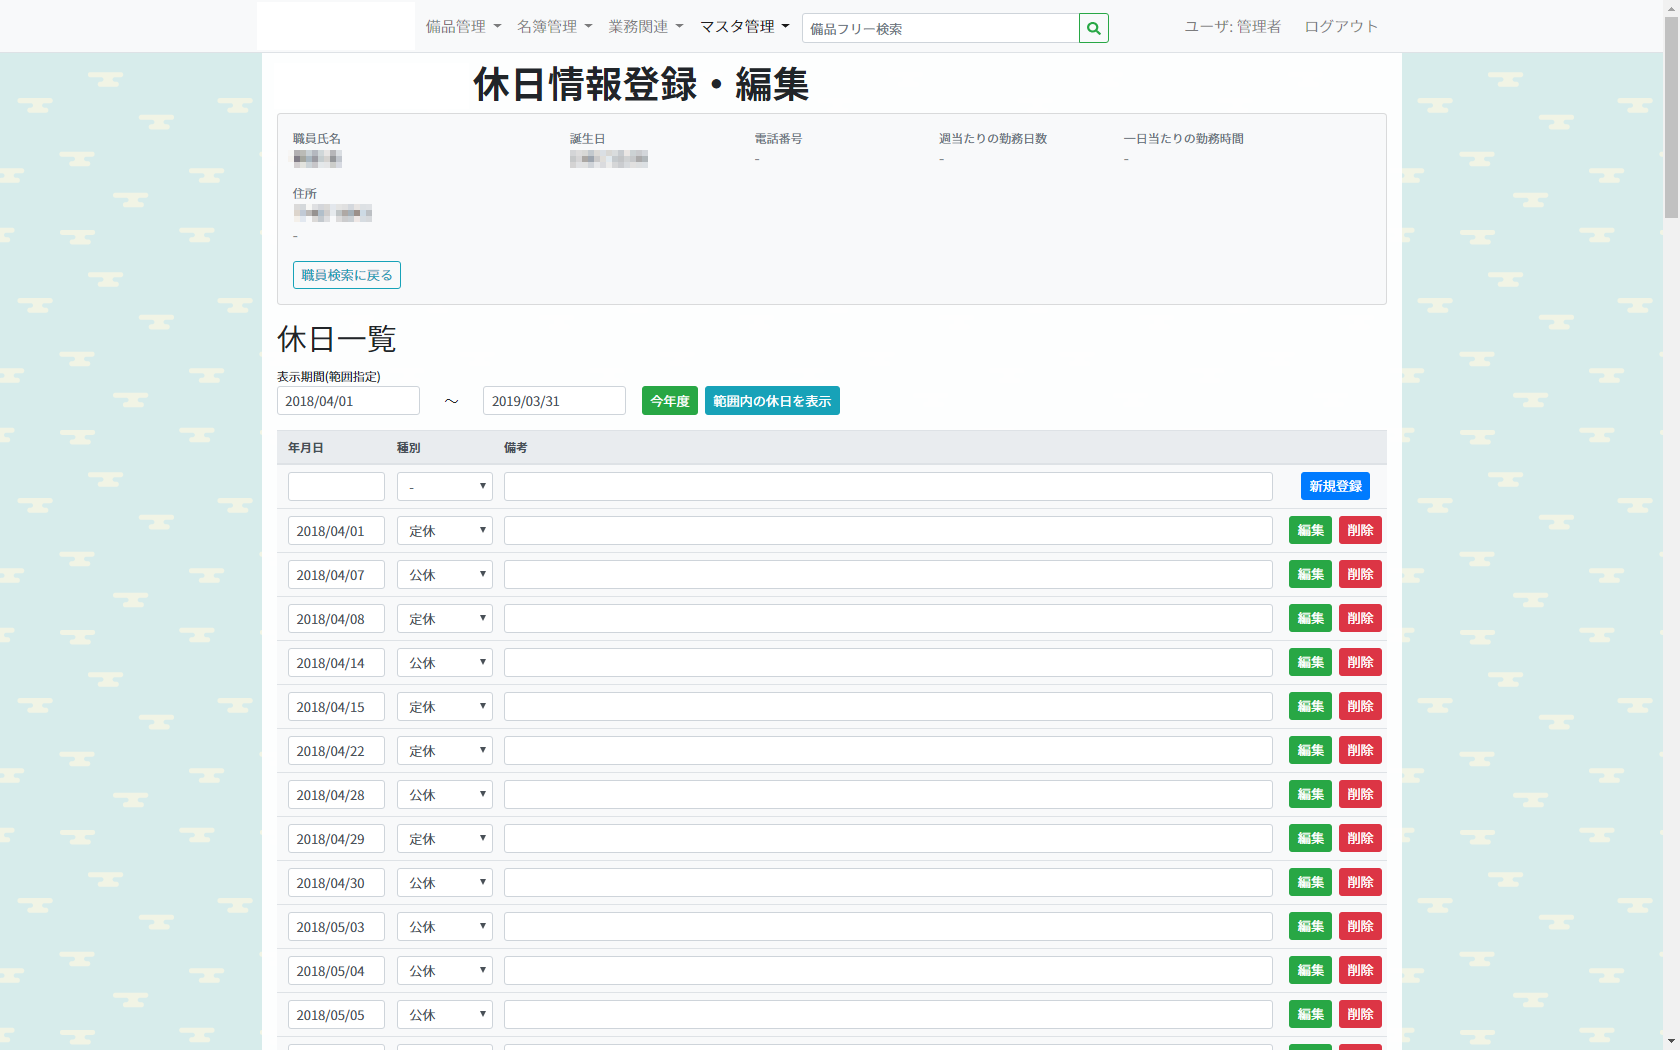
Task: Open the 種別 dropdown for 2018/04/15
Action: click(445, 706)
